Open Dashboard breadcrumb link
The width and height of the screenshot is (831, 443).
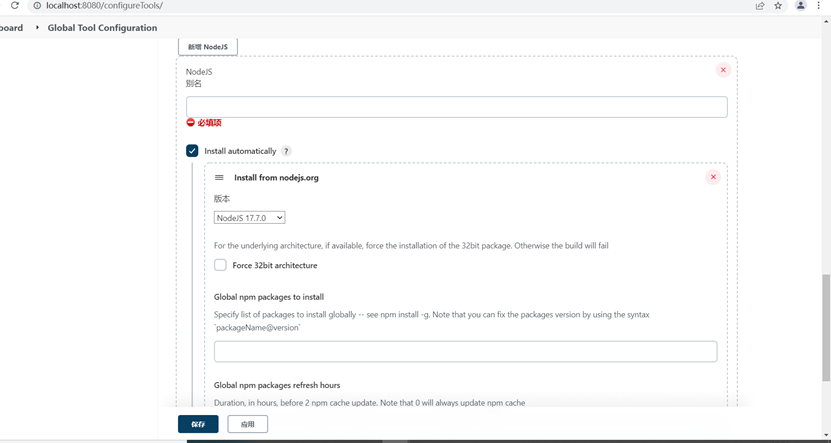11,28
